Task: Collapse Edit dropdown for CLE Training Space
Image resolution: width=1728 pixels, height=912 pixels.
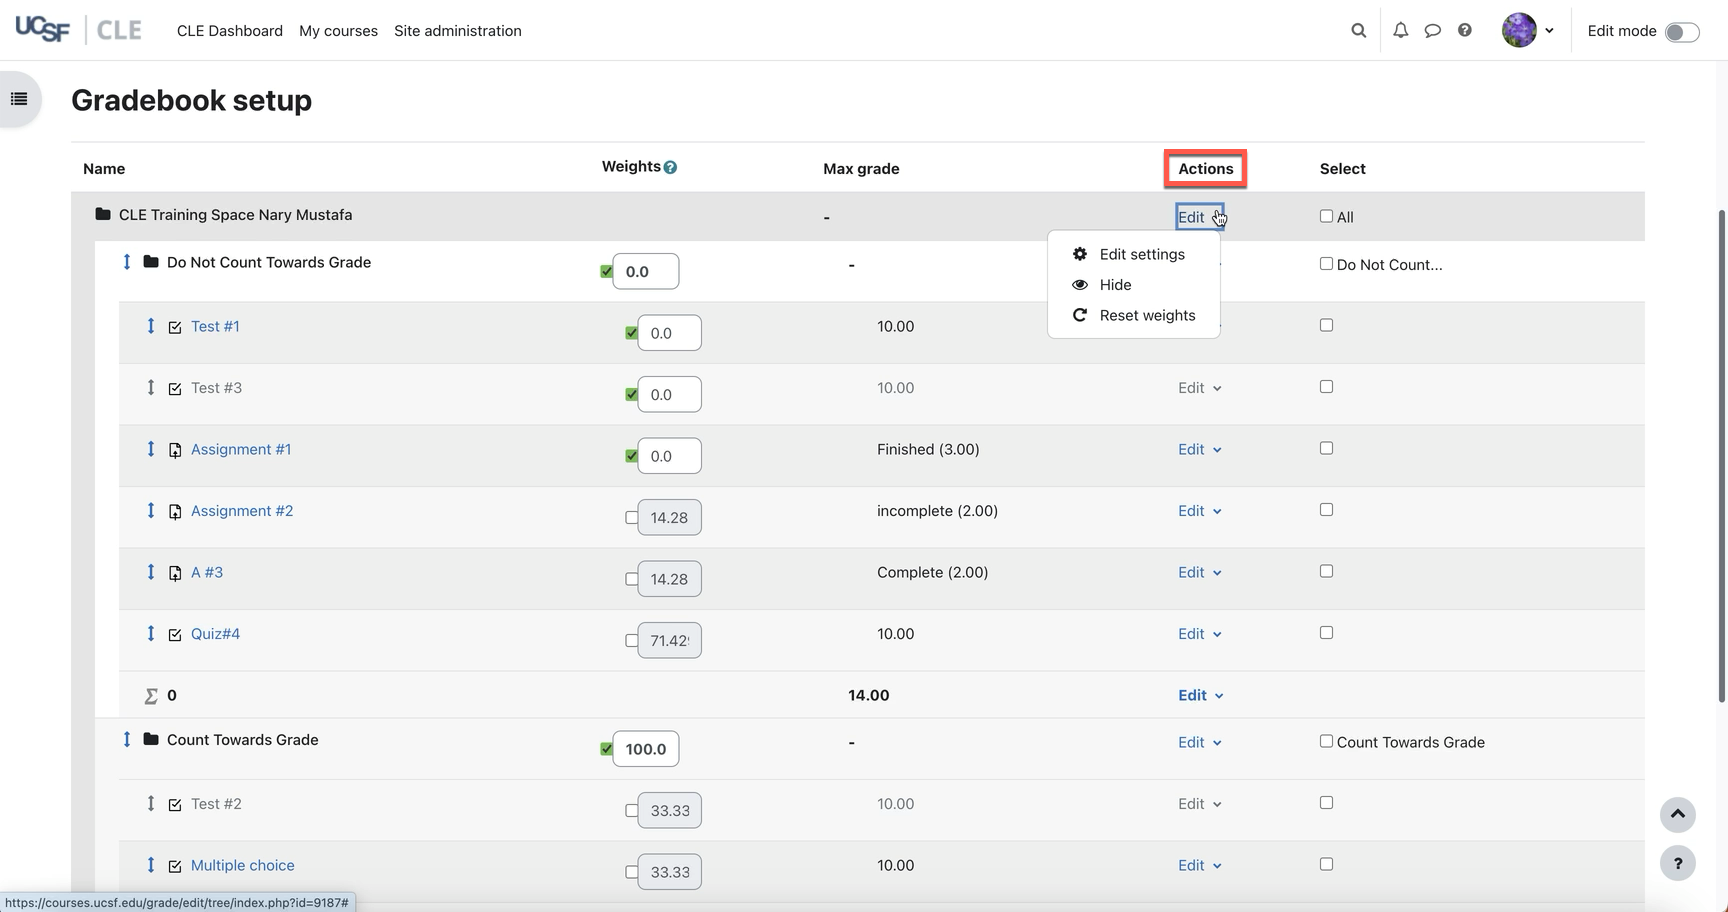Action: (1200, 217)
